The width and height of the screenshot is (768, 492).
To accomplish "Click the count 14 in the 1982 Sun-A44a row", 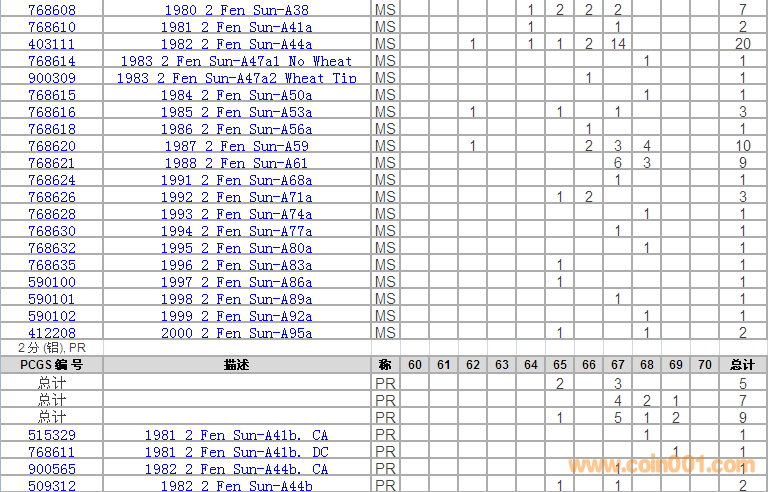I will (x=618, y=44).
